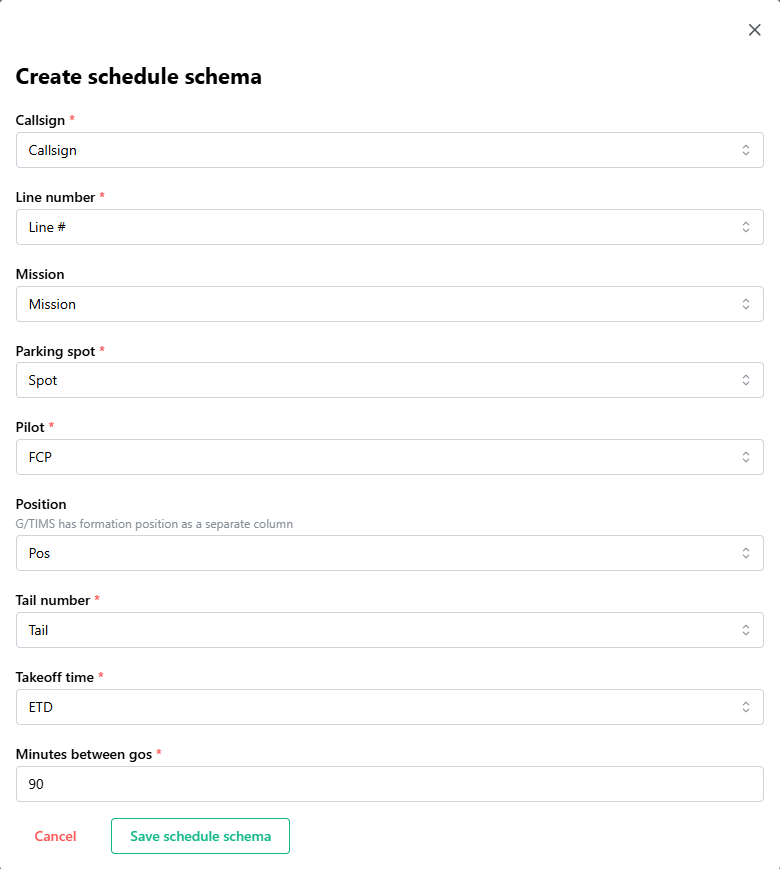This screenshot has height=869, width=780.
Task: Expand the Mission select field
Action: (x=380, y=304)
